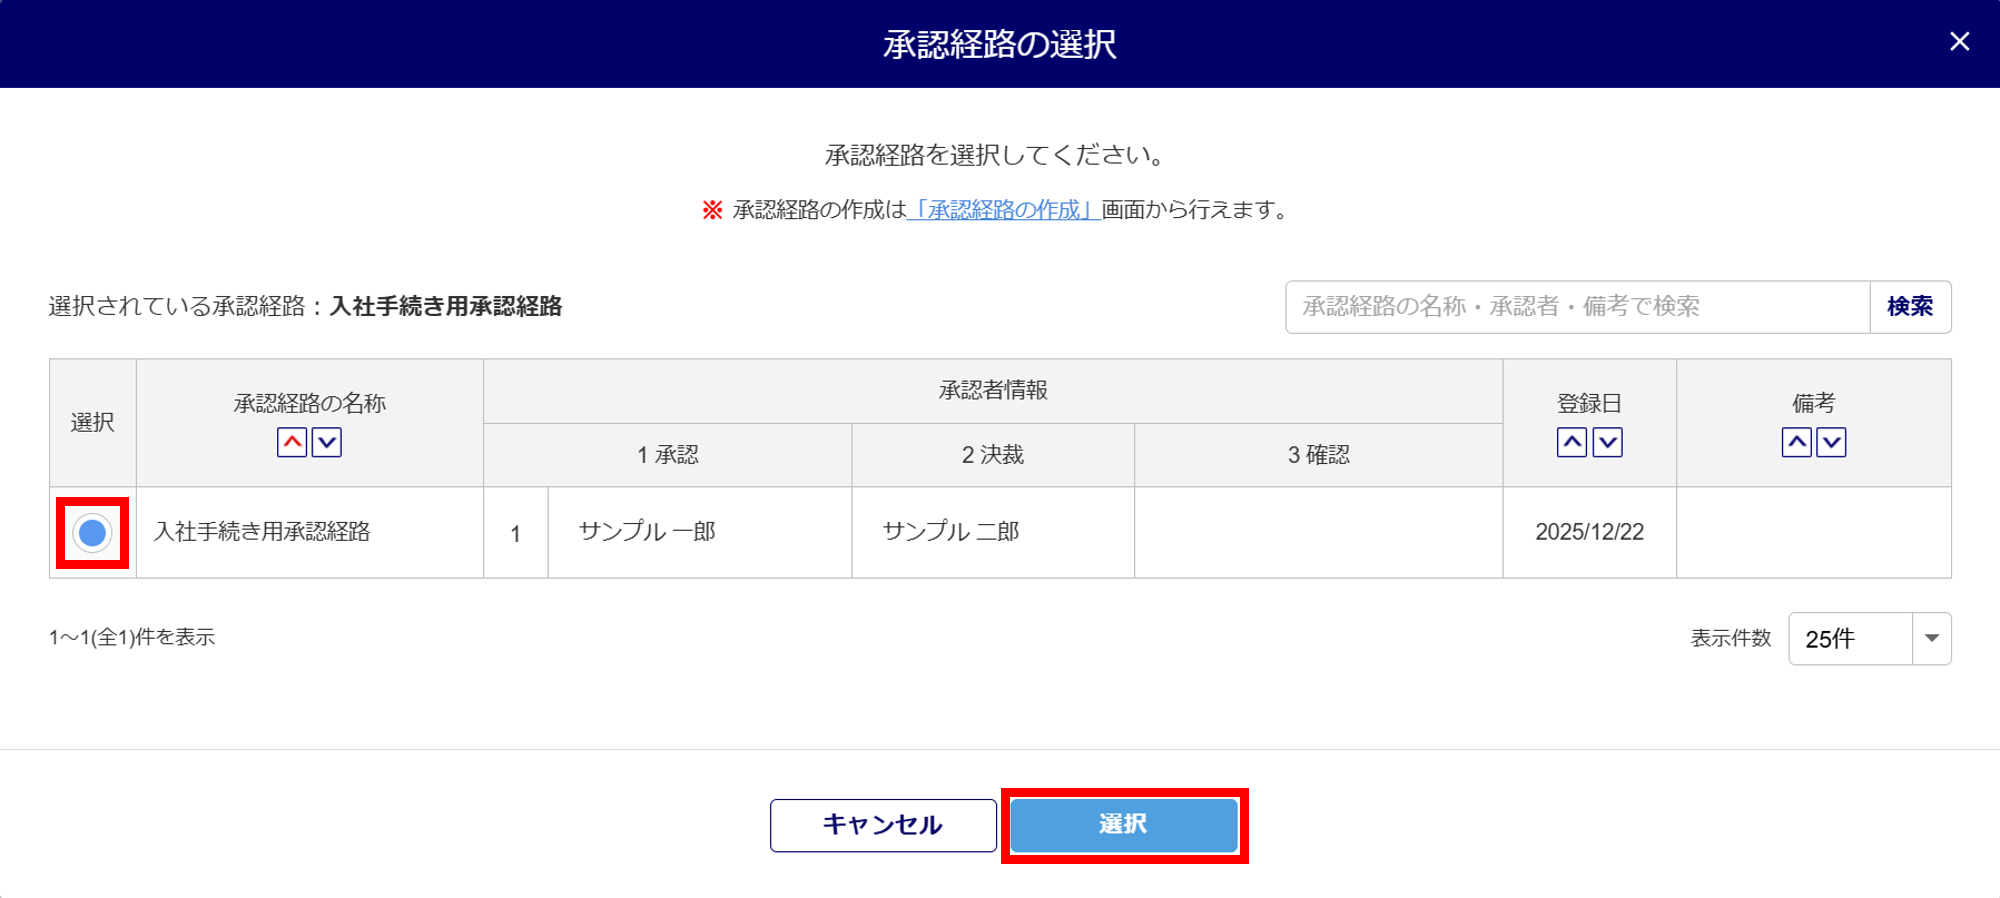
Task: Click the 1 承認 column header
Action: (668, 455)
